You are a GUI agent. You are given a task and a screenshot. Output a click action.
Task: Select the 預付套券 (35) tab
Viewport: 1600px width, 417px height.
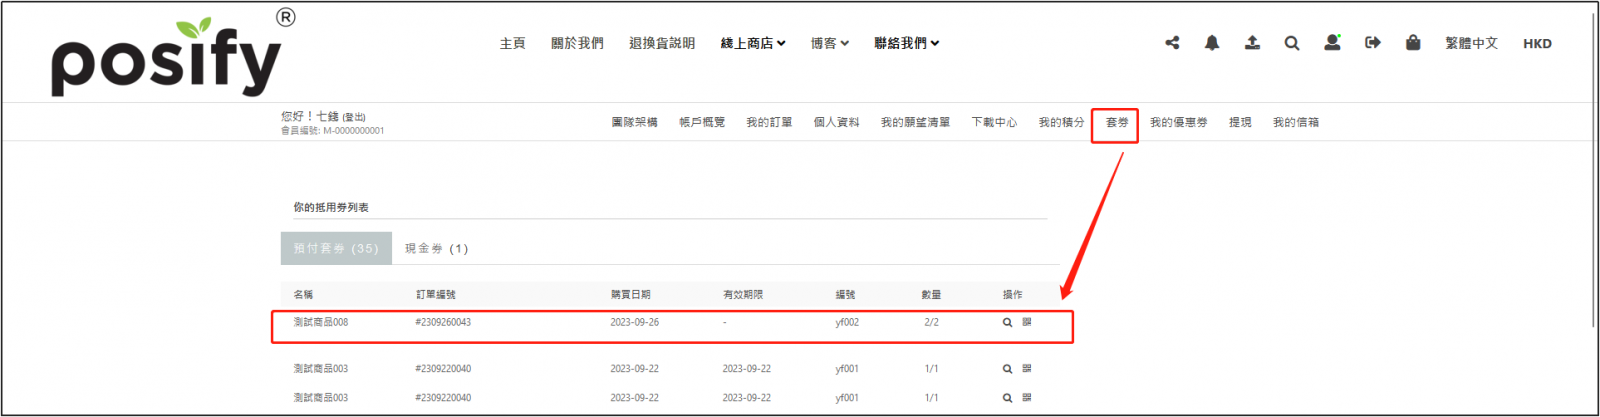click(x=336, y=249)
